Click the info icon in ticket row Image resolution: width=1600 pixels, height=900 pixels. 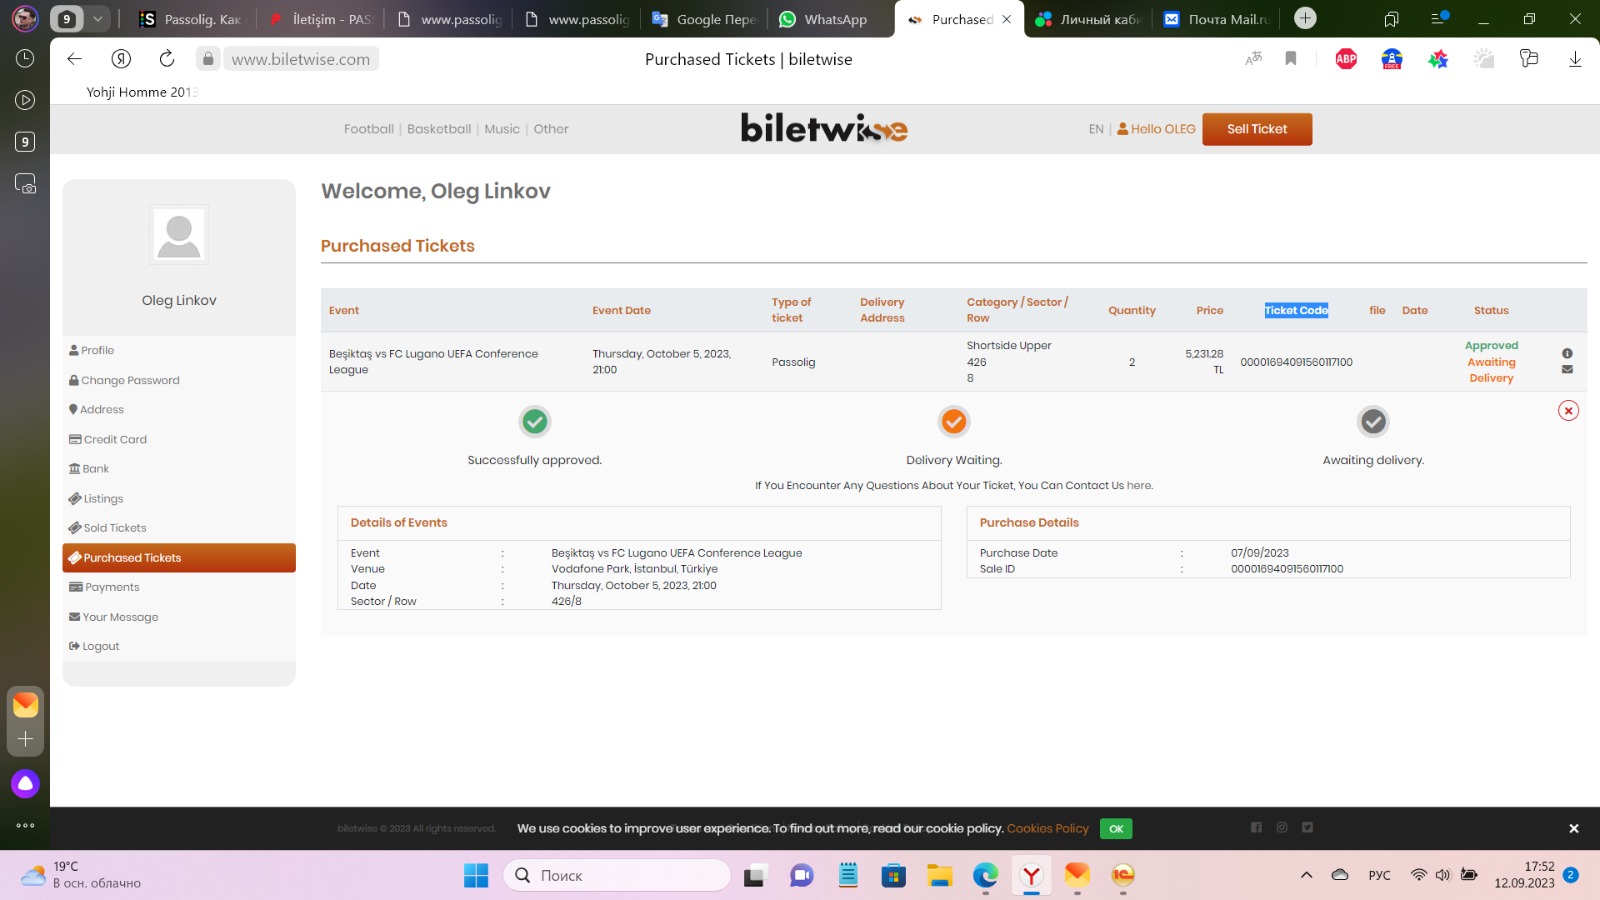click(x=1567, y=353)
